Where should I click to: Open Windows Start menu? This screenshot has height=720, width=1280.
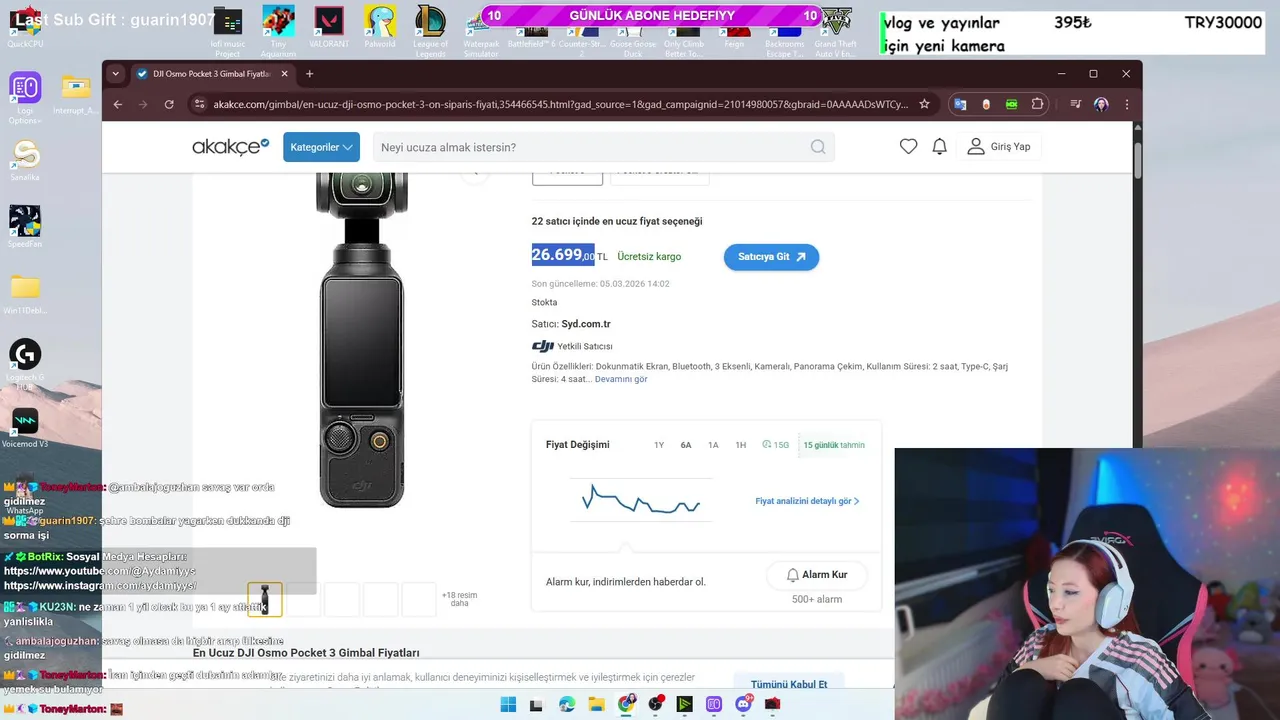[508, 704]
